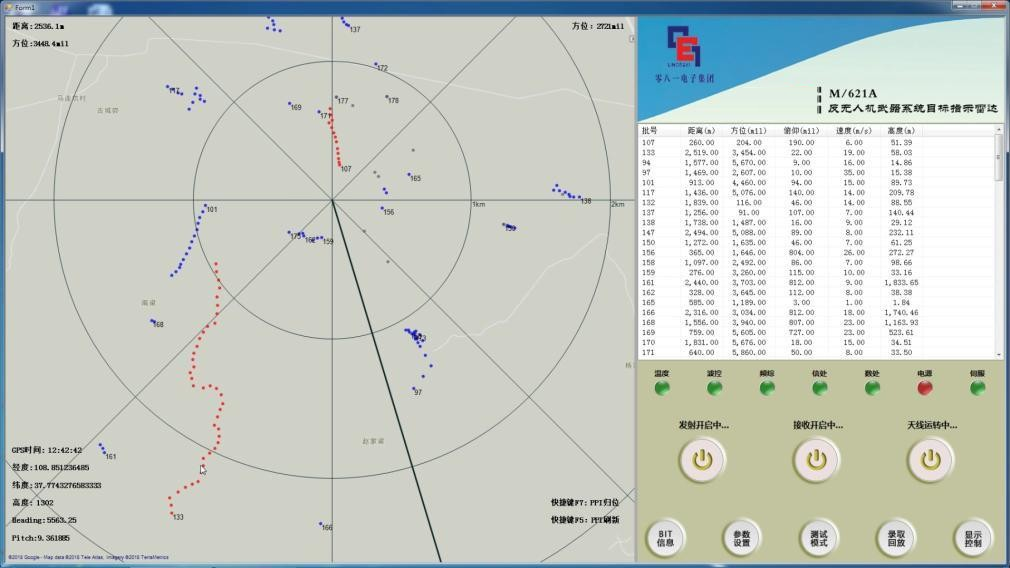Toggle the 发射 transmit power button
This screenshot has width=1010, height=568.
(x=703, y=460)
